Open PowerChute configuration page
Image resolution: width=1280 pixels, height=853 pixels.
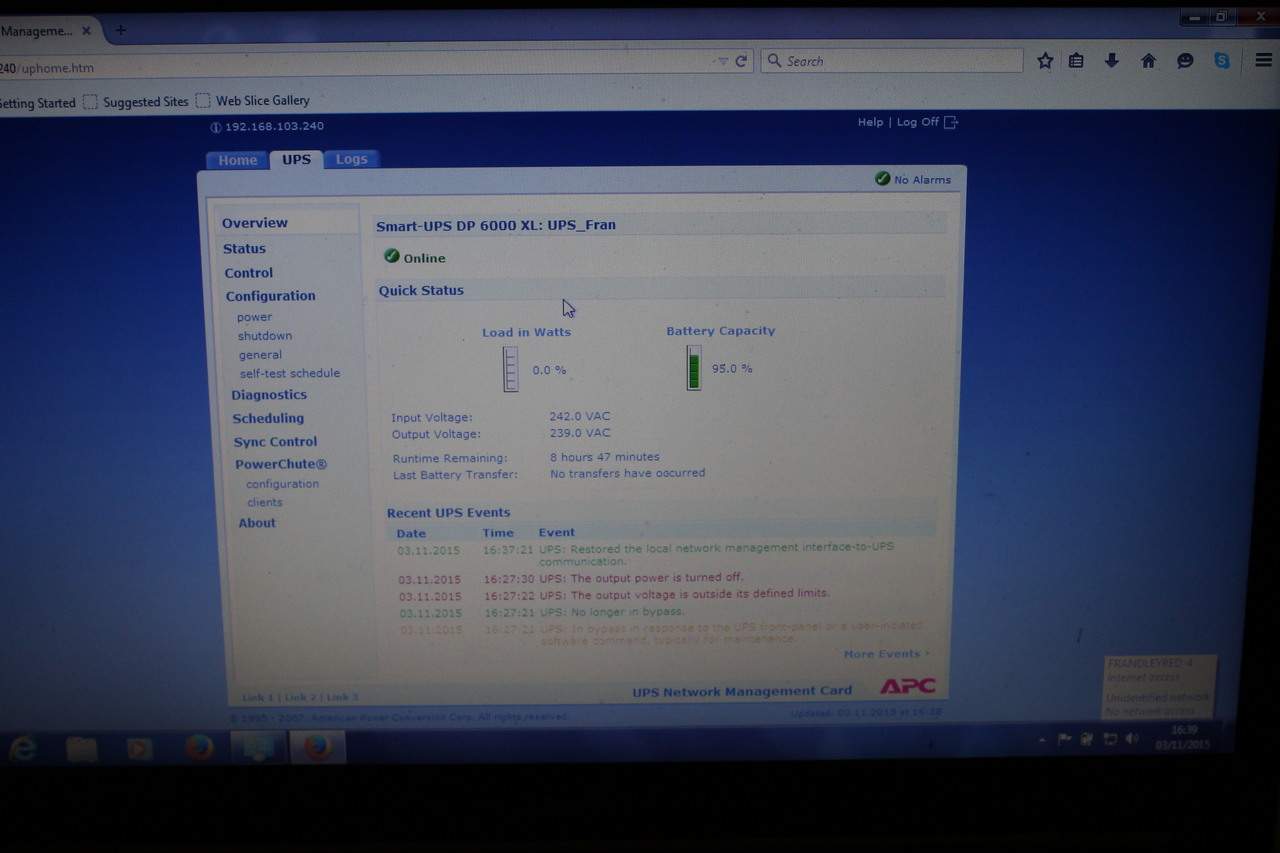tap(283, 484)
